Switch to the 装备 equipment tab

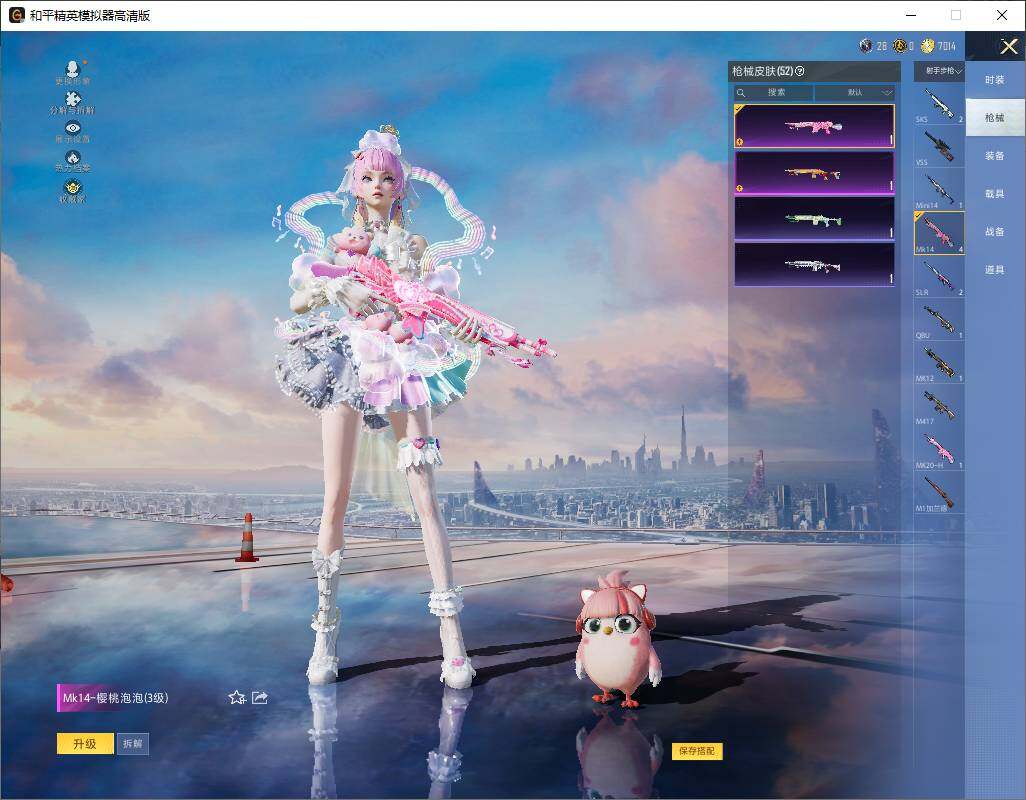pyautogui.click(x=995, y=156)
